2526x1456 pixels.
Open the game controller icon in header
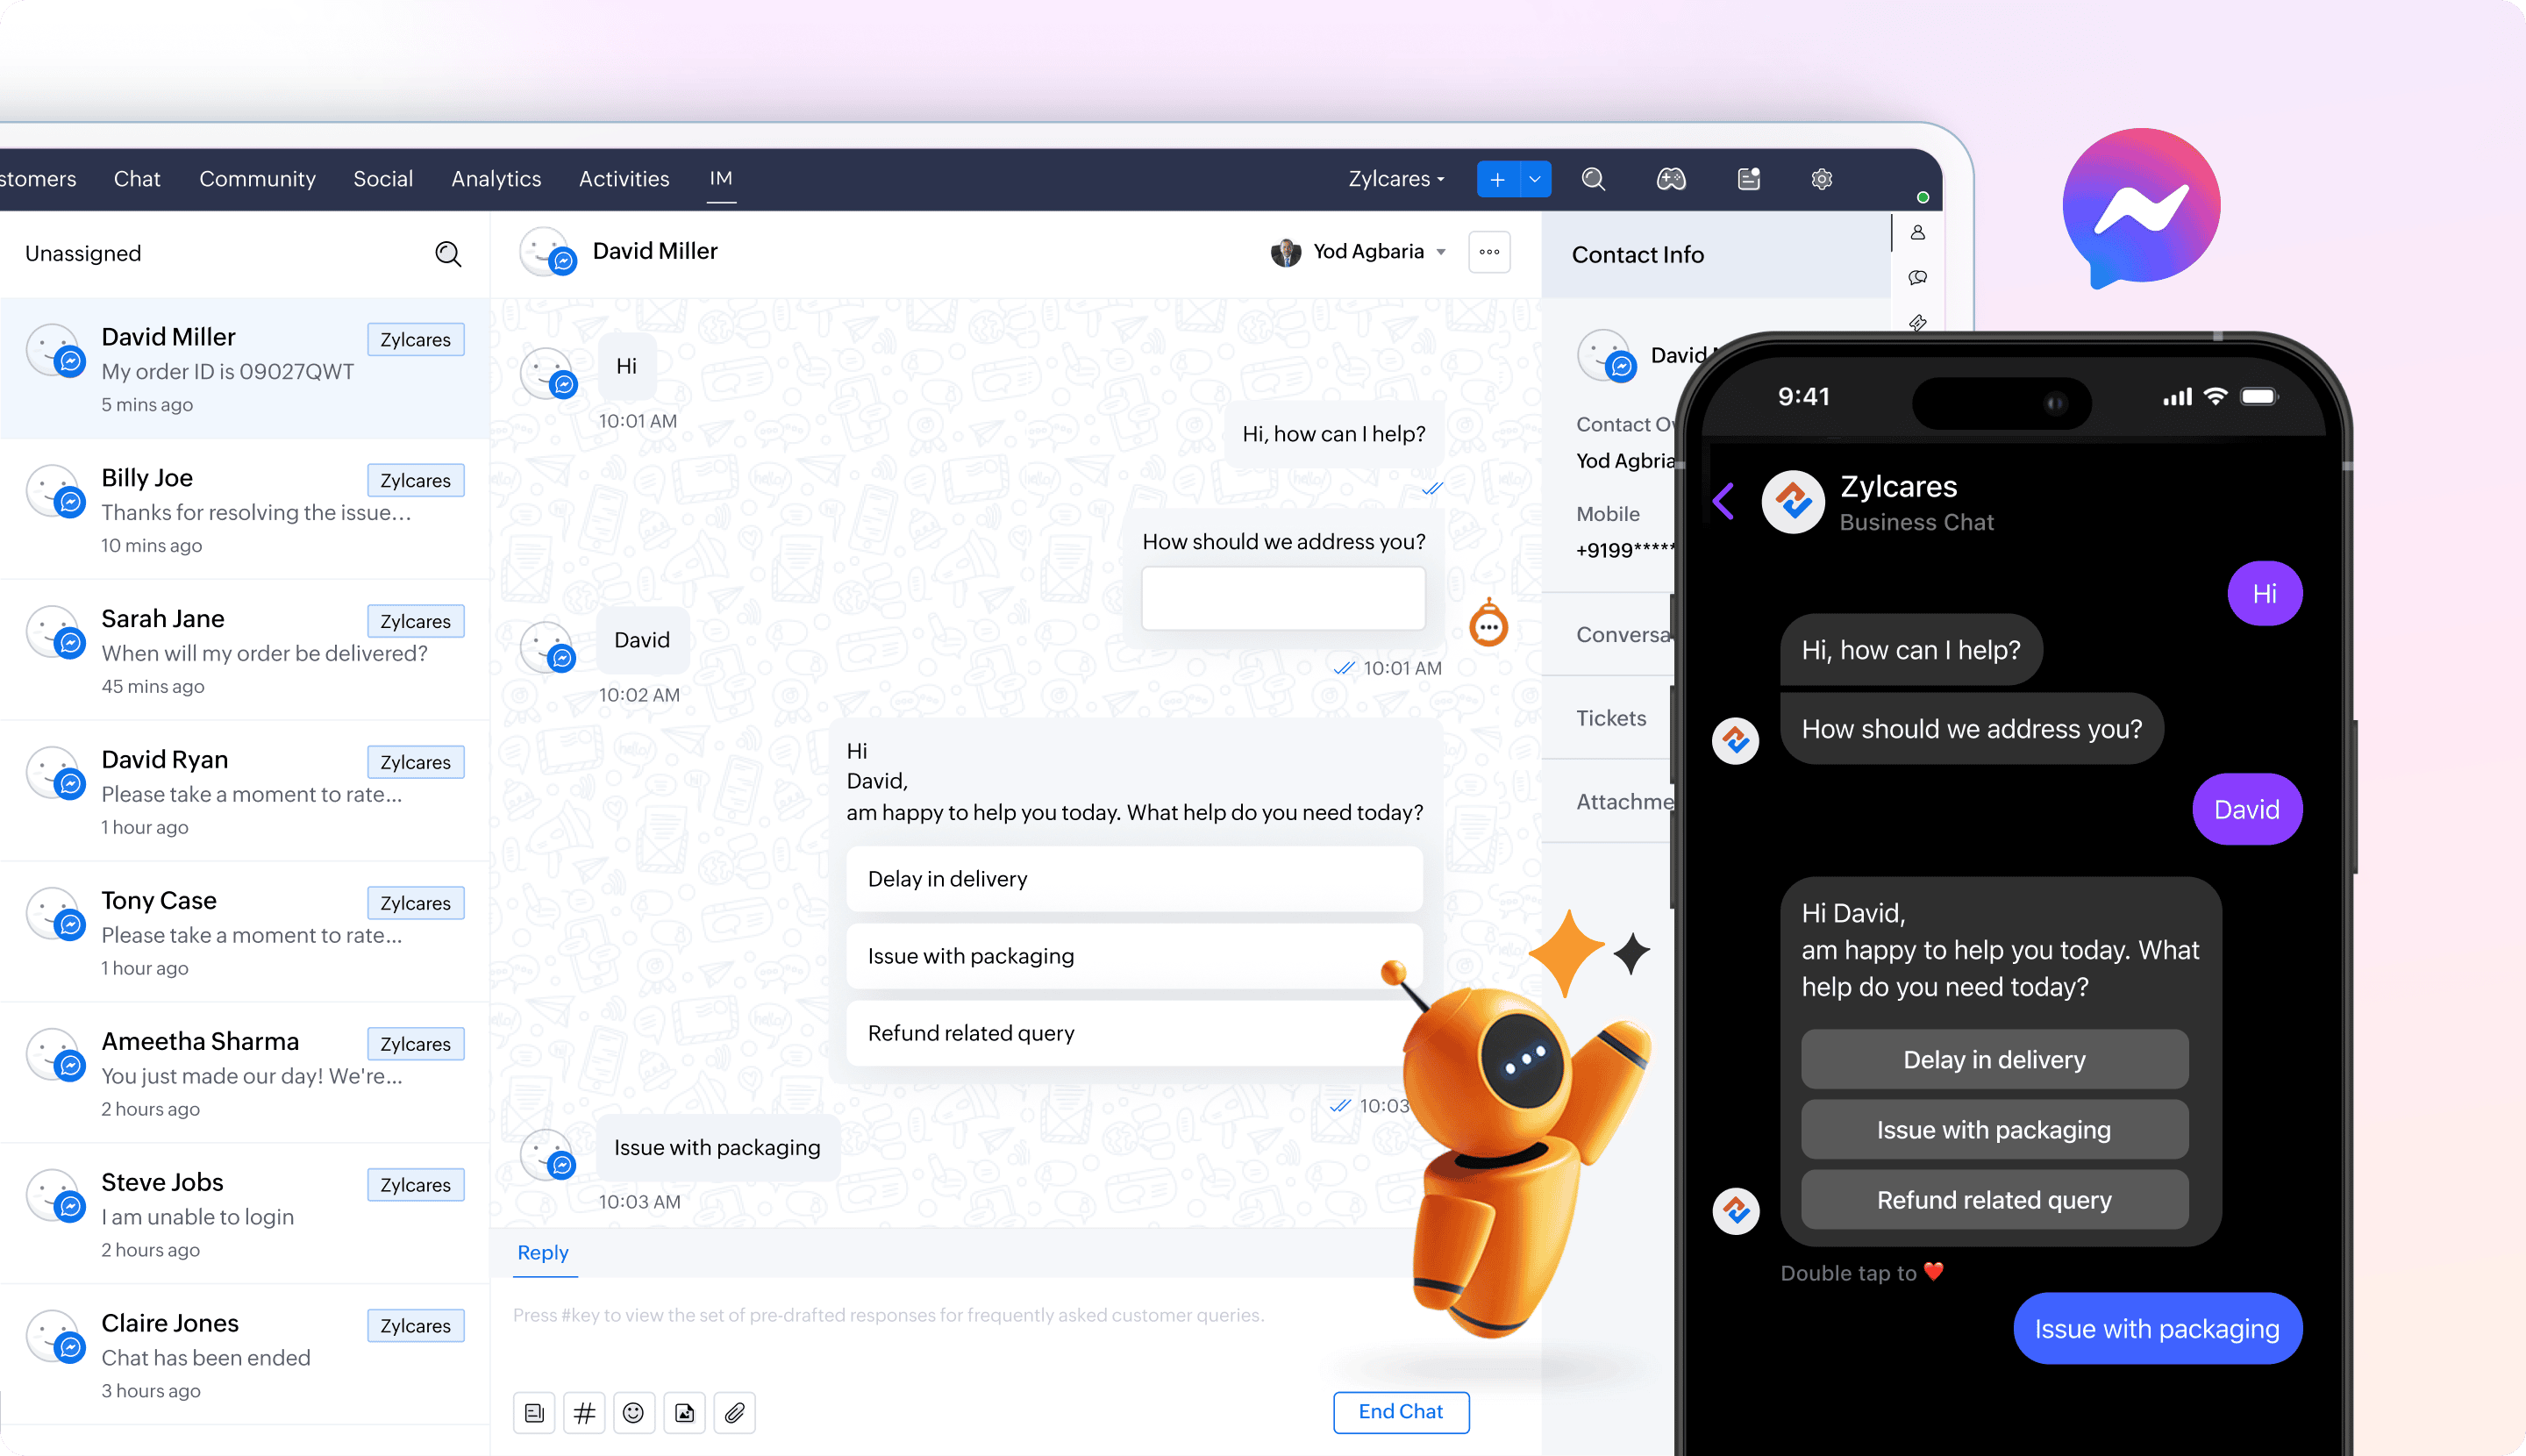pyautogui.click(x=1671, y=179)
